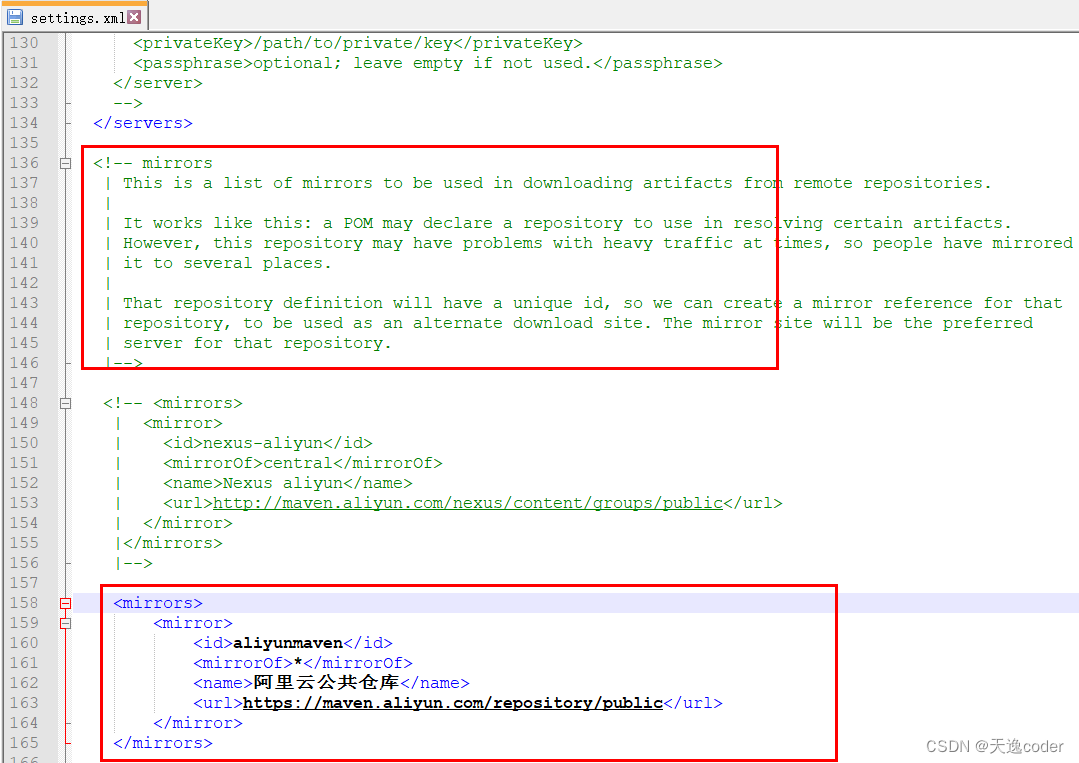This screenshot has height=763, width=1079.
Task: Click the closing </server> tag on line 132
Action: (x=158, y=83)
